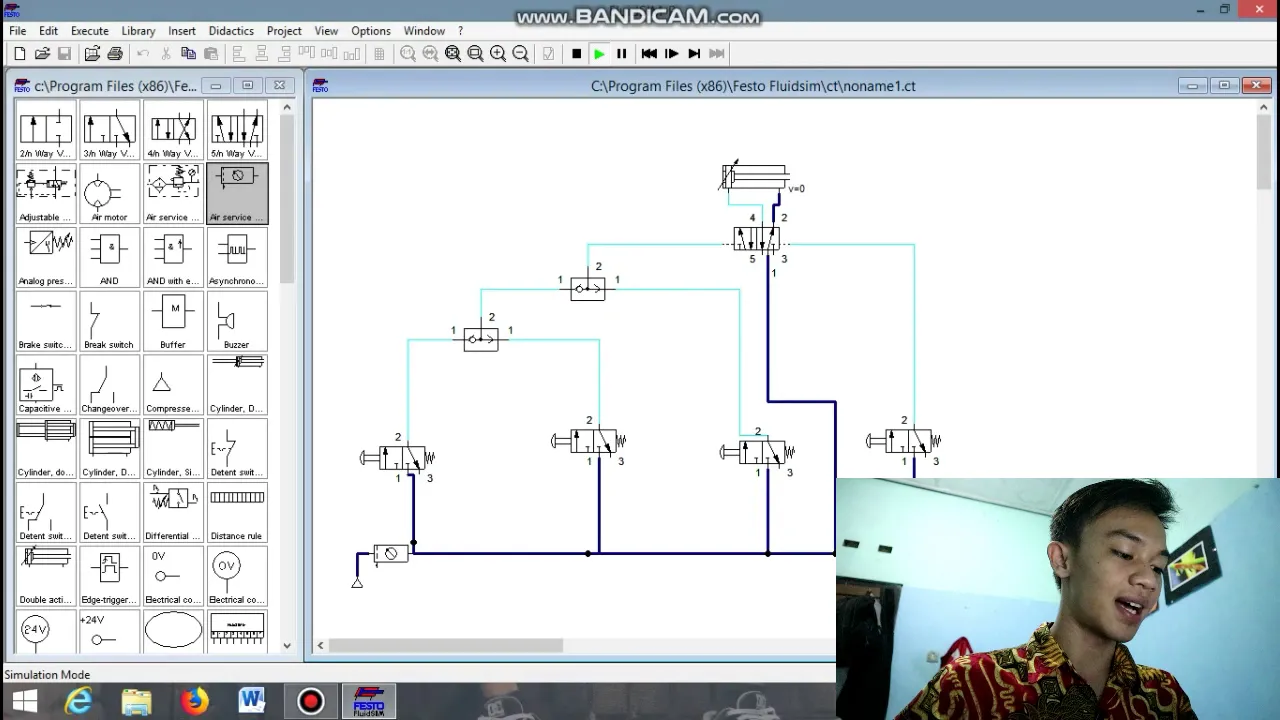The width and height of the screenshot is (1280, 720).
Task: Click the zoom out magnifier icon
Action: pyautogui.click(x=520, y=54)
